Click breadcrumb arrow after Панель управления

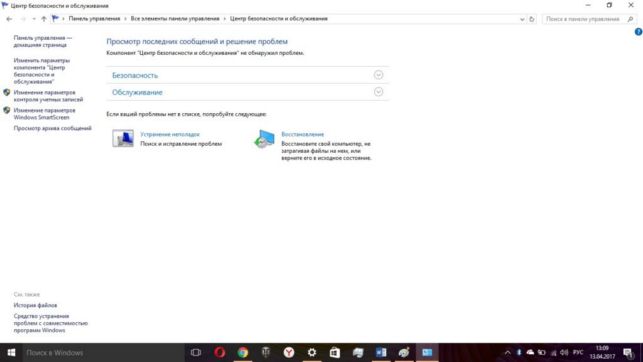pyautogui.click(x=125, y=19)
